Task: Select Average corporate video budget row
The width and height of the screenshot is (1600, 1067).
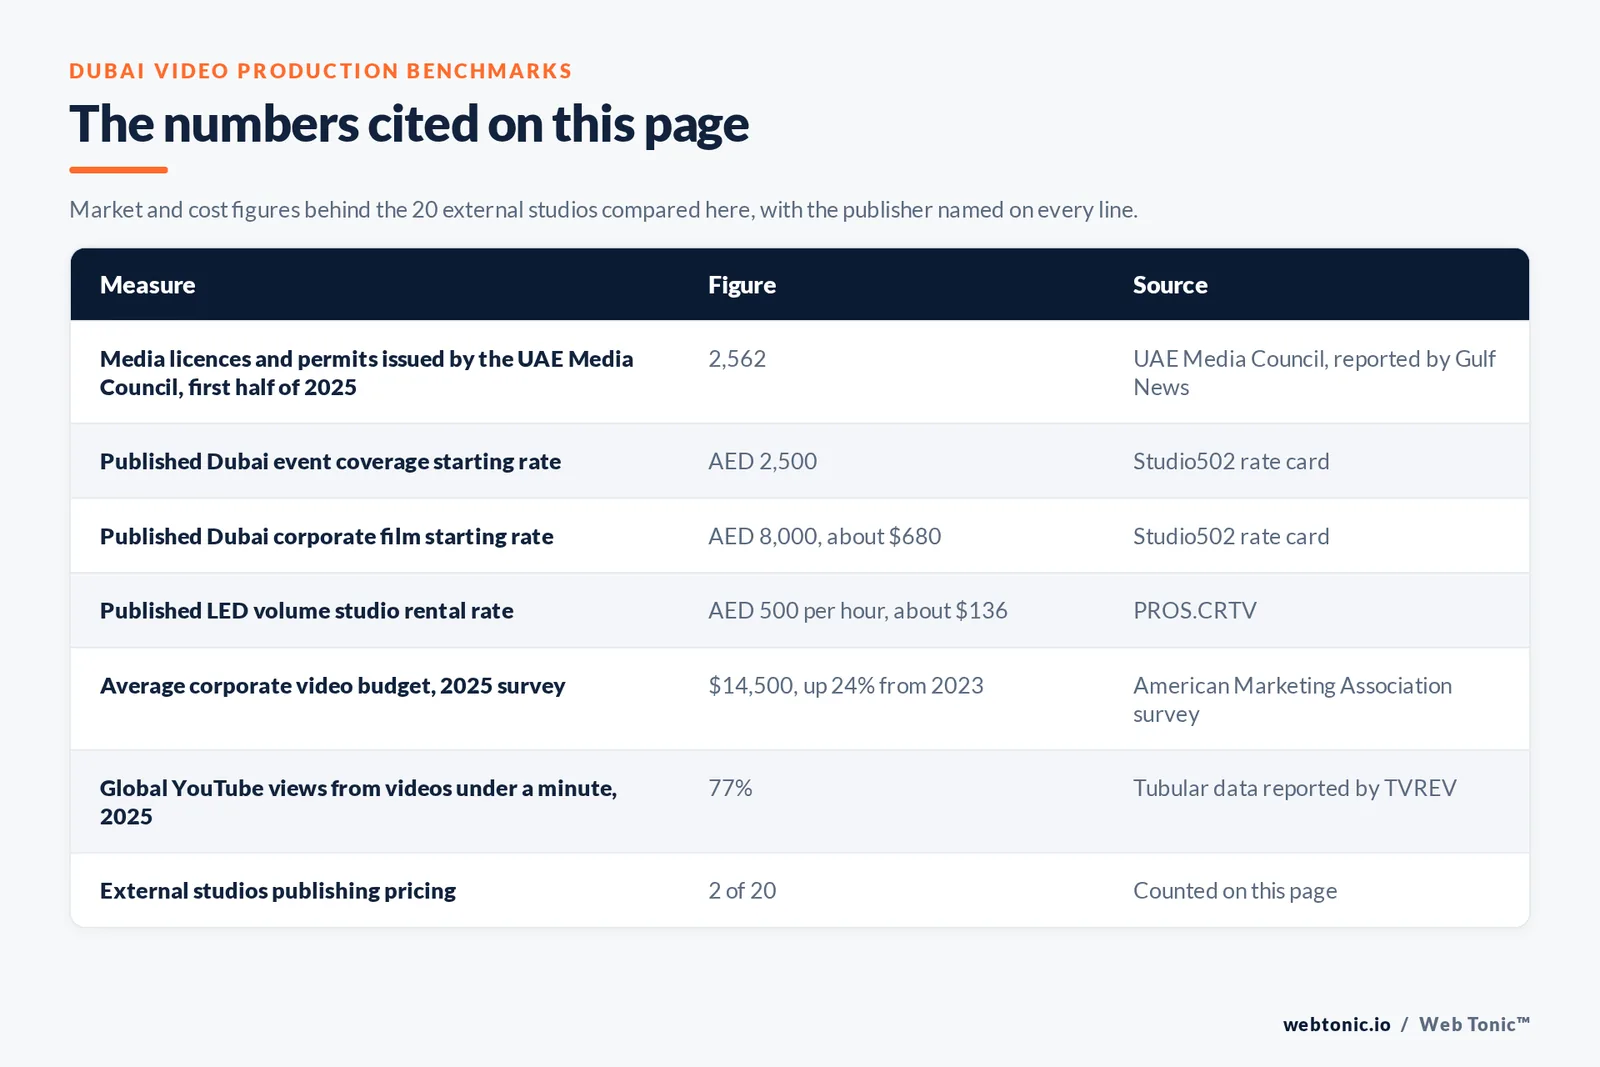Action: (x=800, y=699)
